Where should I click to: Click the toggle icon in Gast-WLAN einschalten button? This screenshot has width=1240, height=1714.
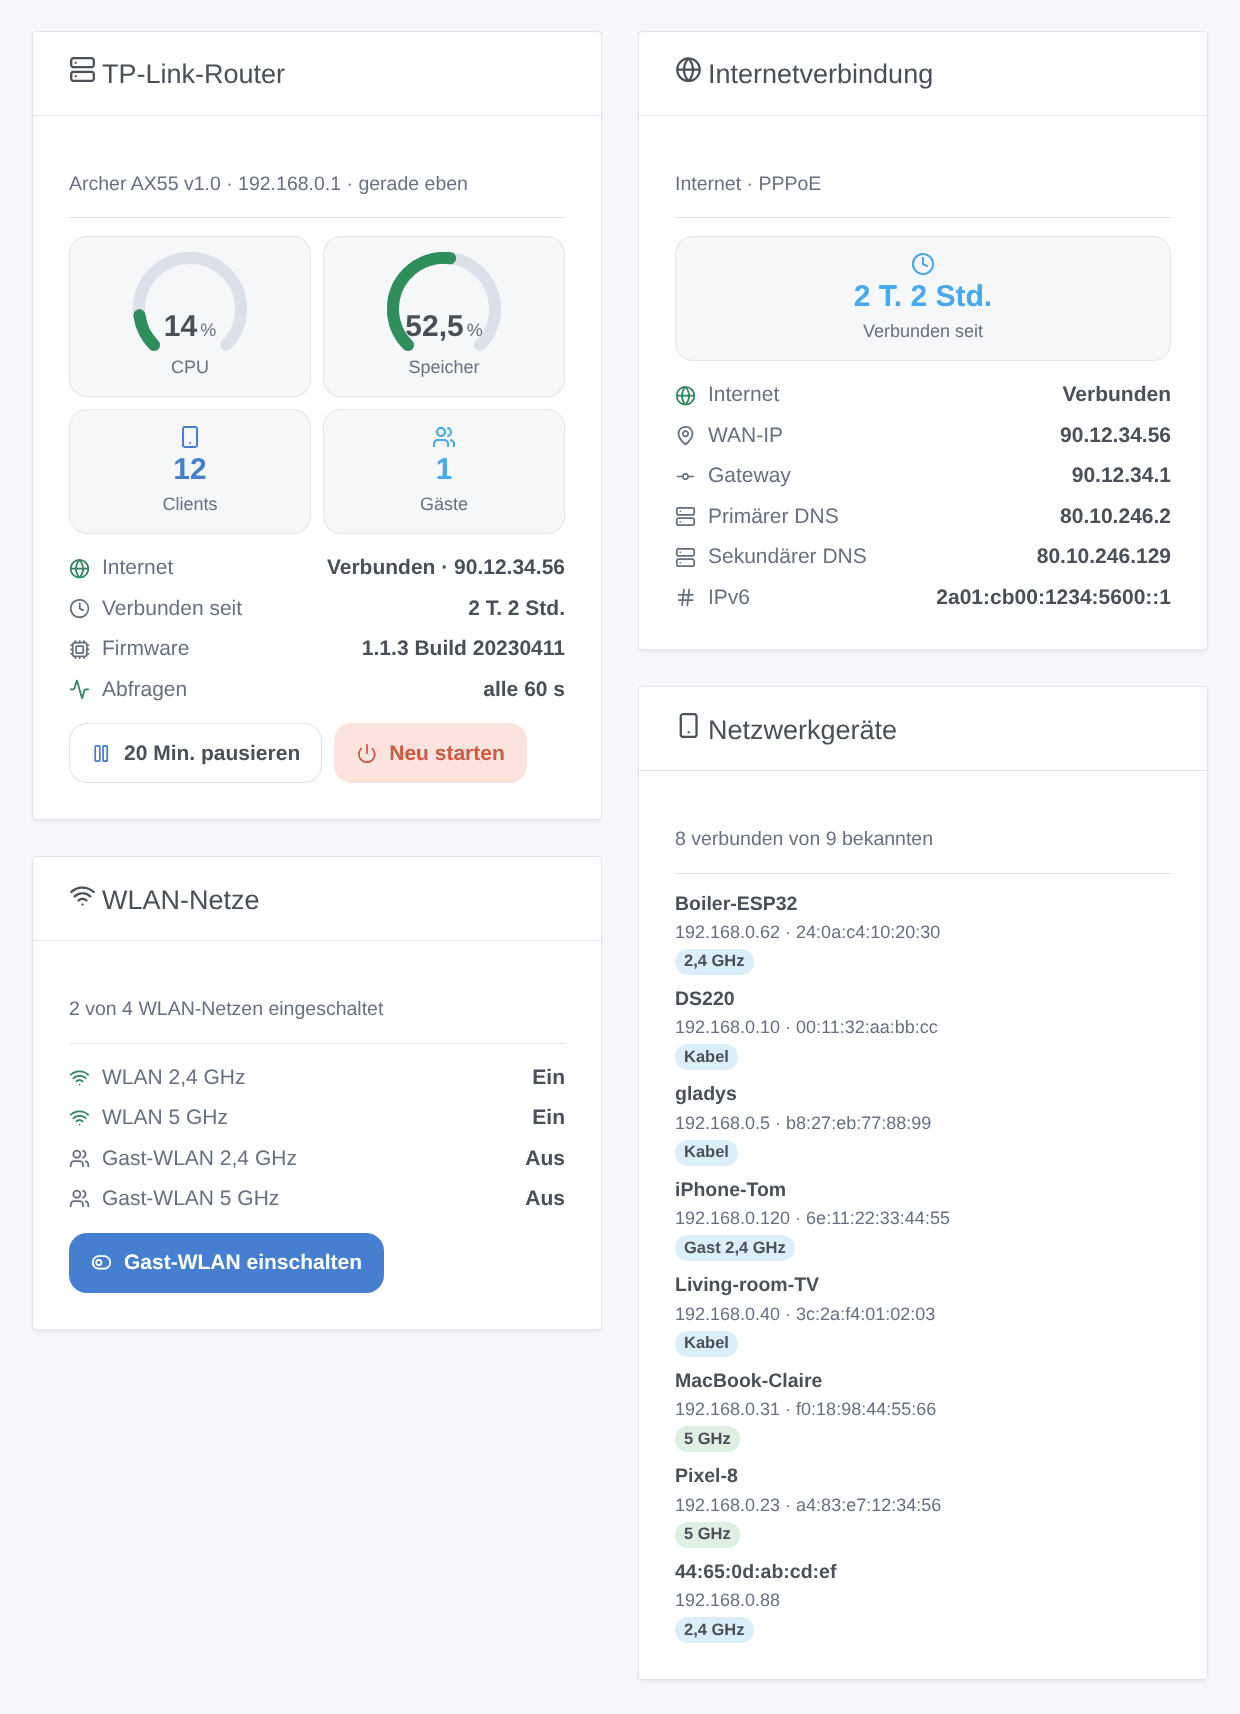(x=101, y=1263)
